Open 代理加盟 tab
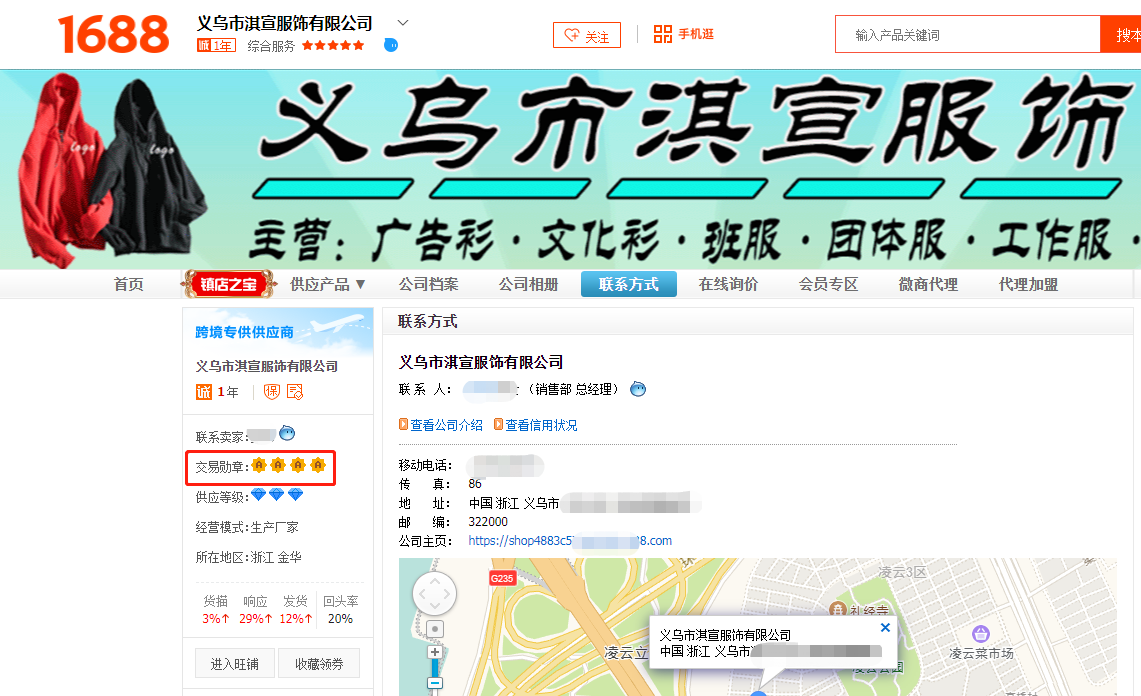This screenshot has width=1141, height=696. point(1028,284)
